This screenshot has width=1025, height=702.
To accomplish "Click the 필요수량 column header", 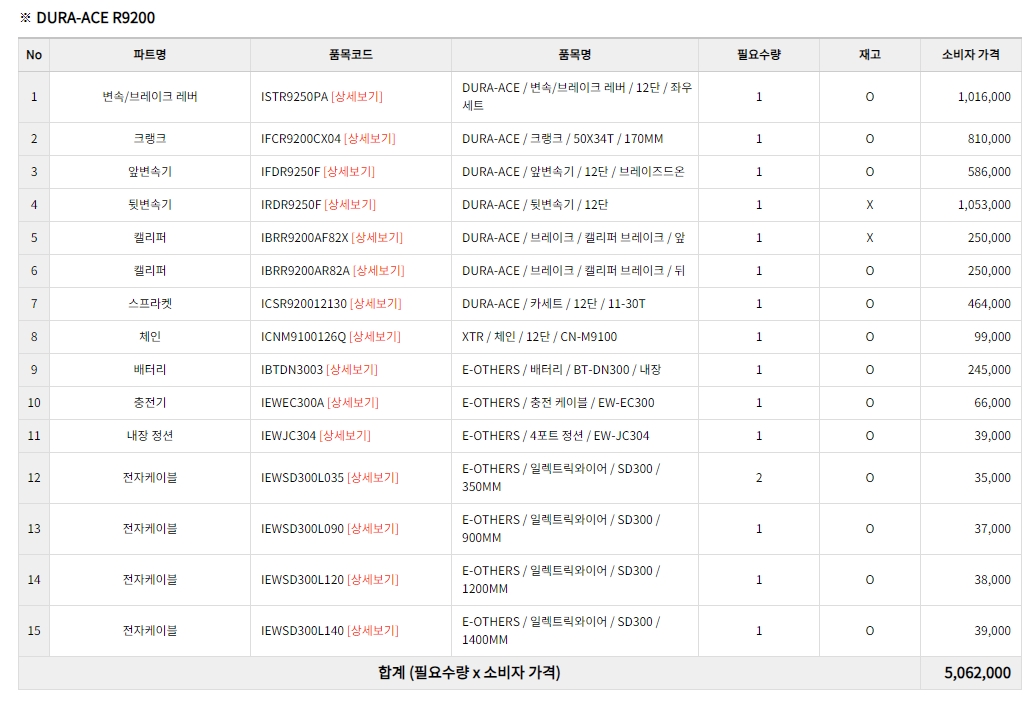I will (759, 55).
